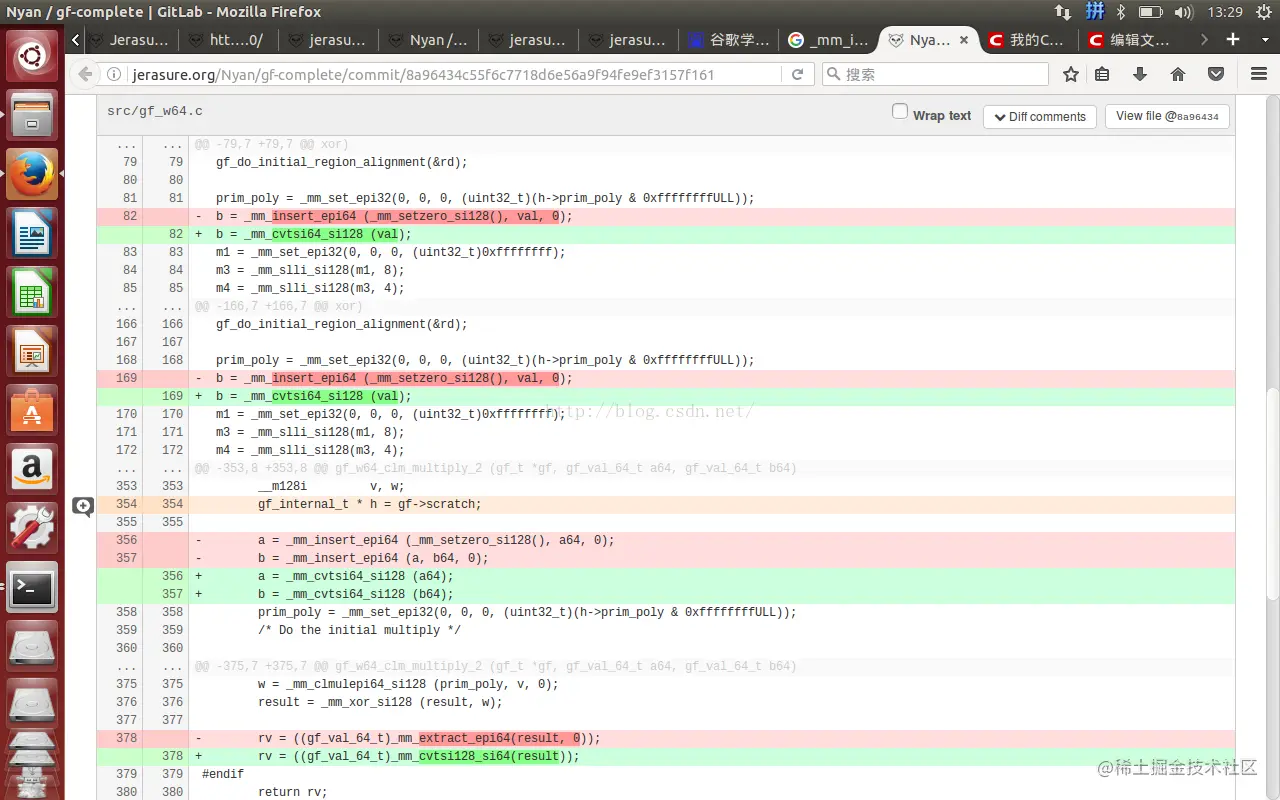Click the line 'return rv;'
The height and width of the screenshot is (800, 1280).
pyautogui.click(x=293, y=792)
